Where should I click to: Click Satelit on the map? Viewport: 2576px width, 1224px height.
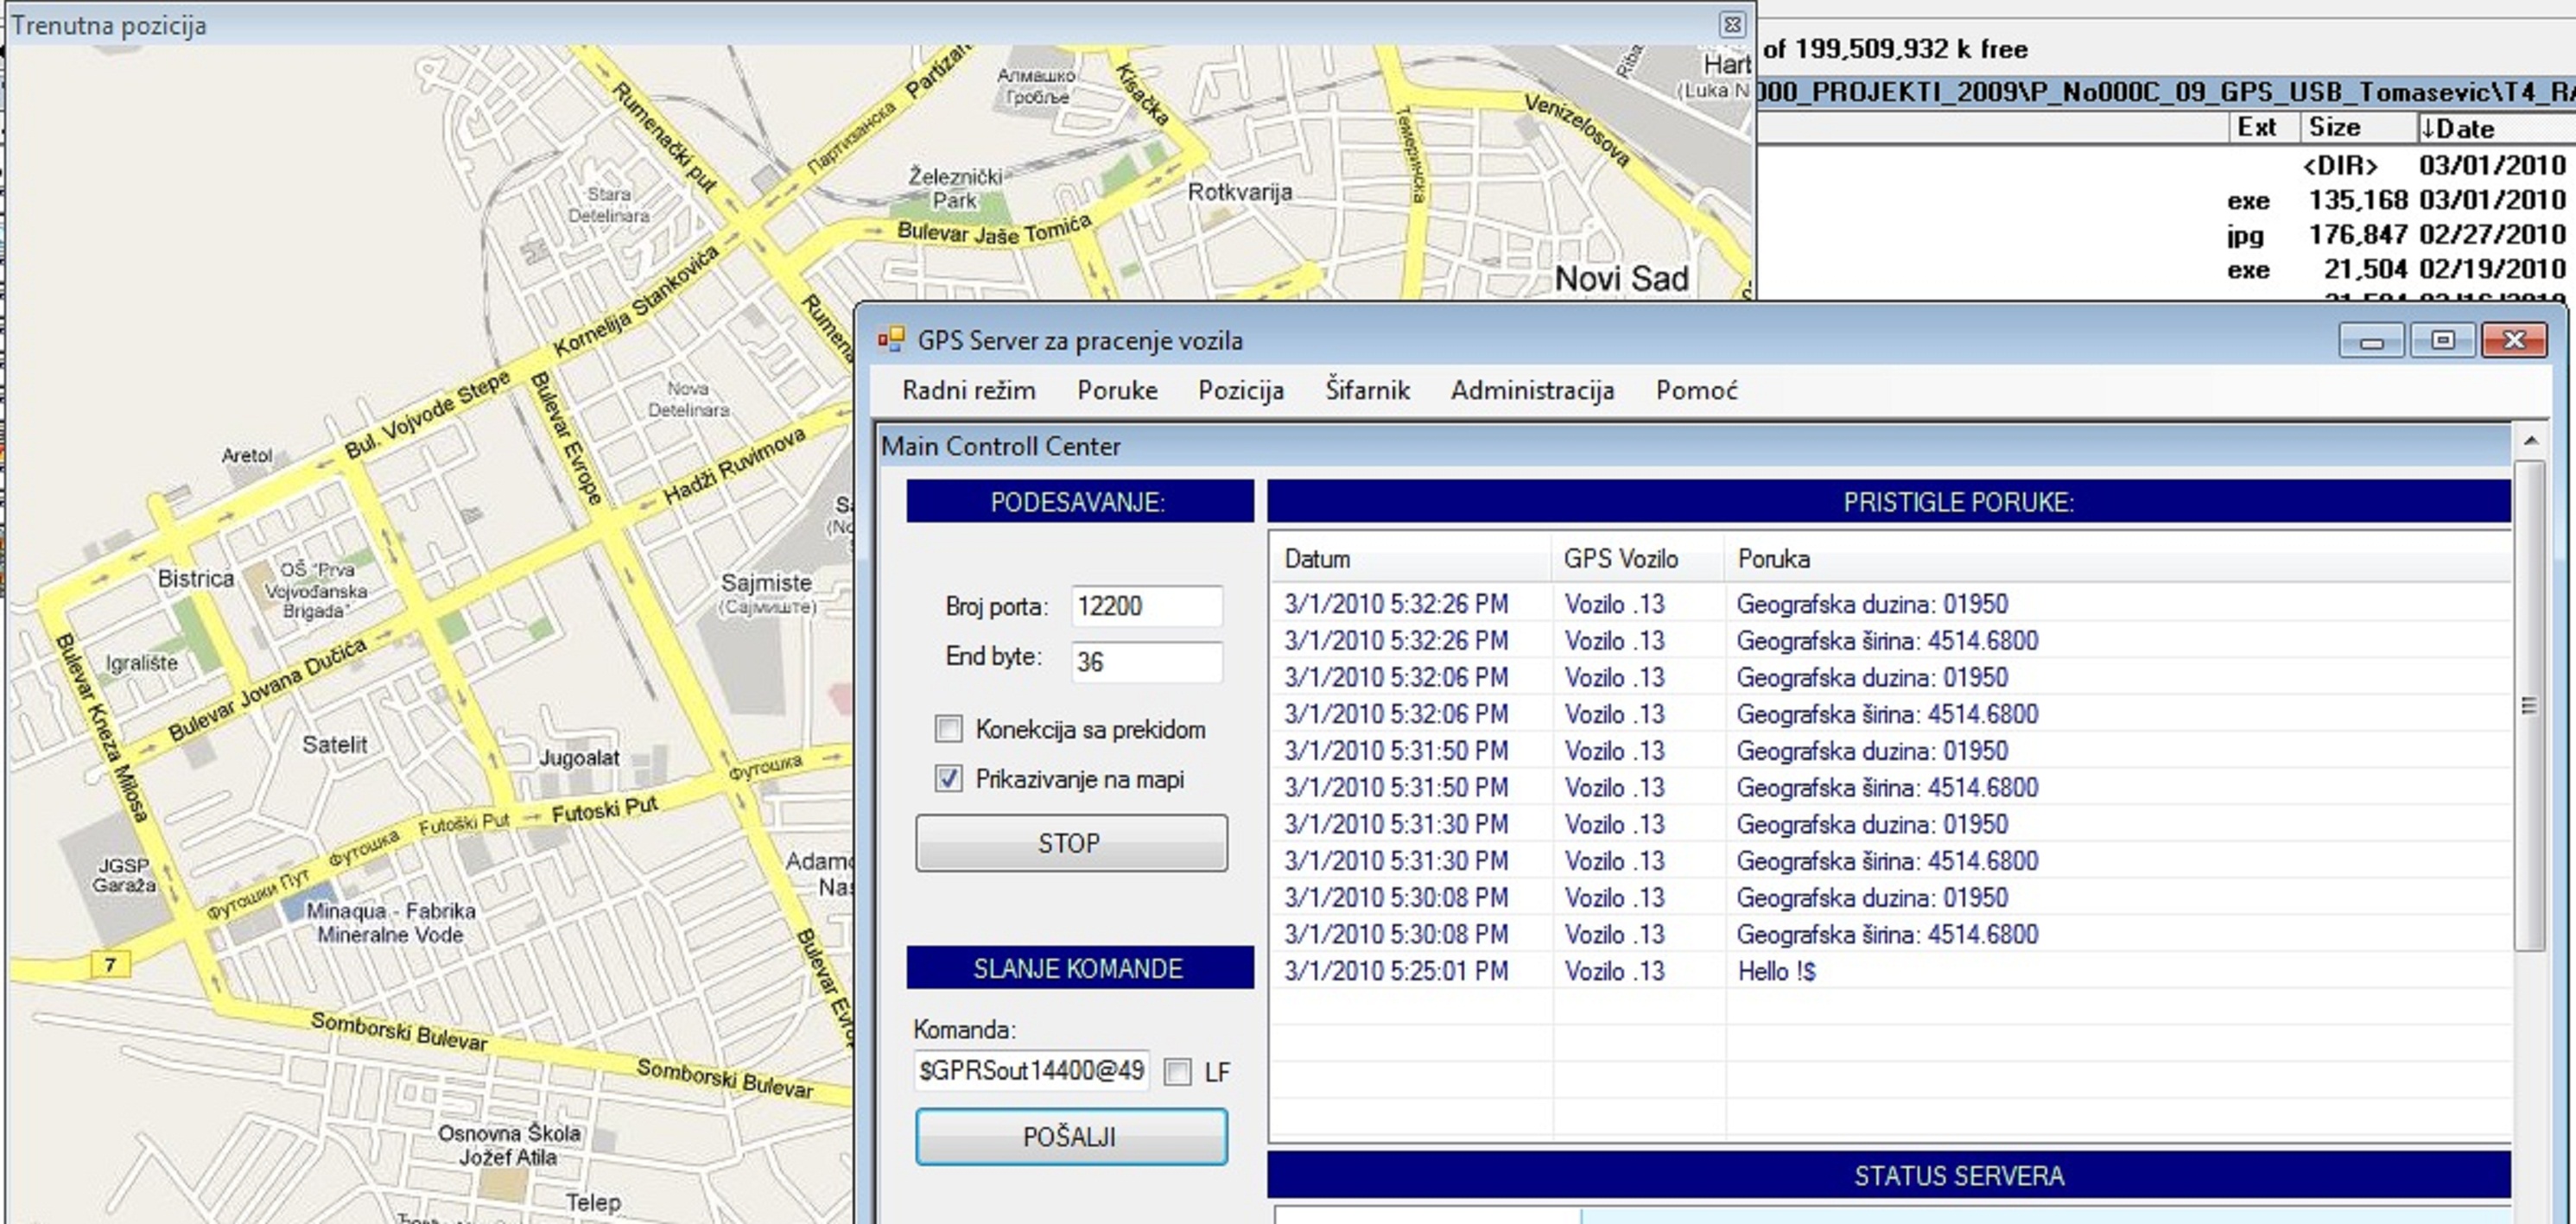coord(334,745)
